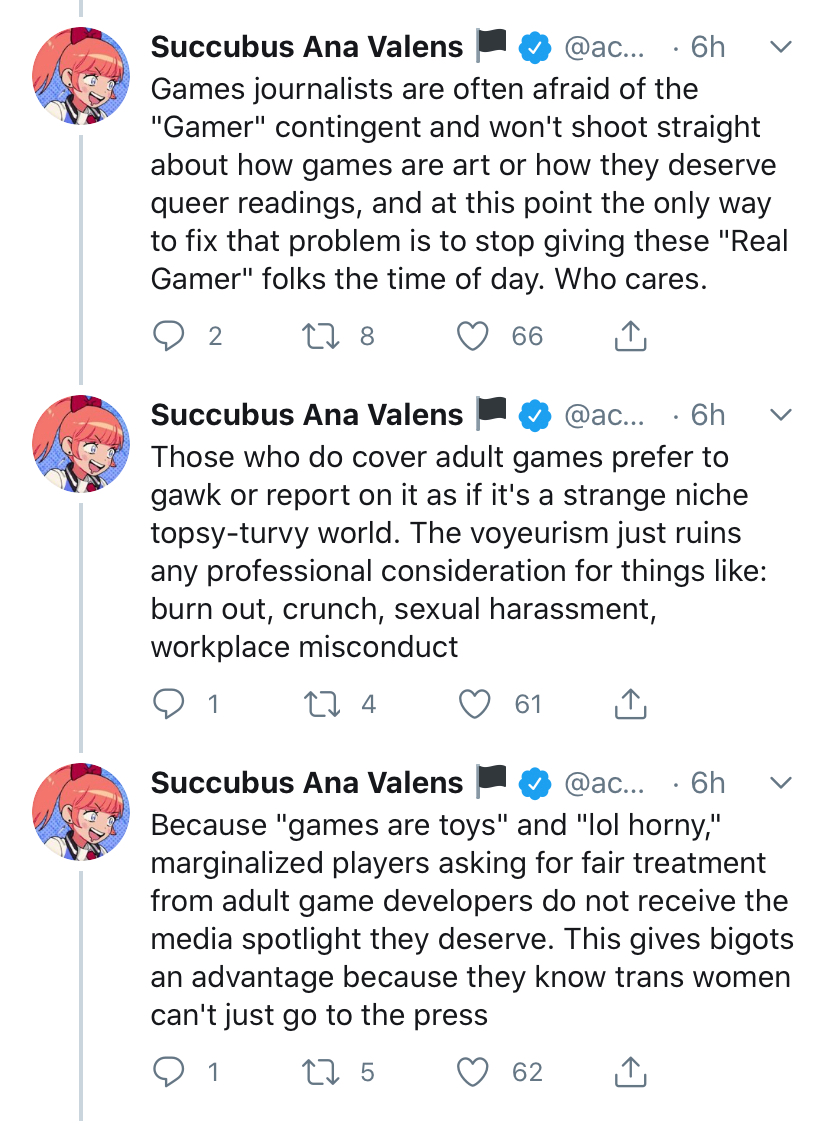Click the author name on the third tweet
Image resolution: width=828 pixels, height=1124 pixels.
pos(306,783)
